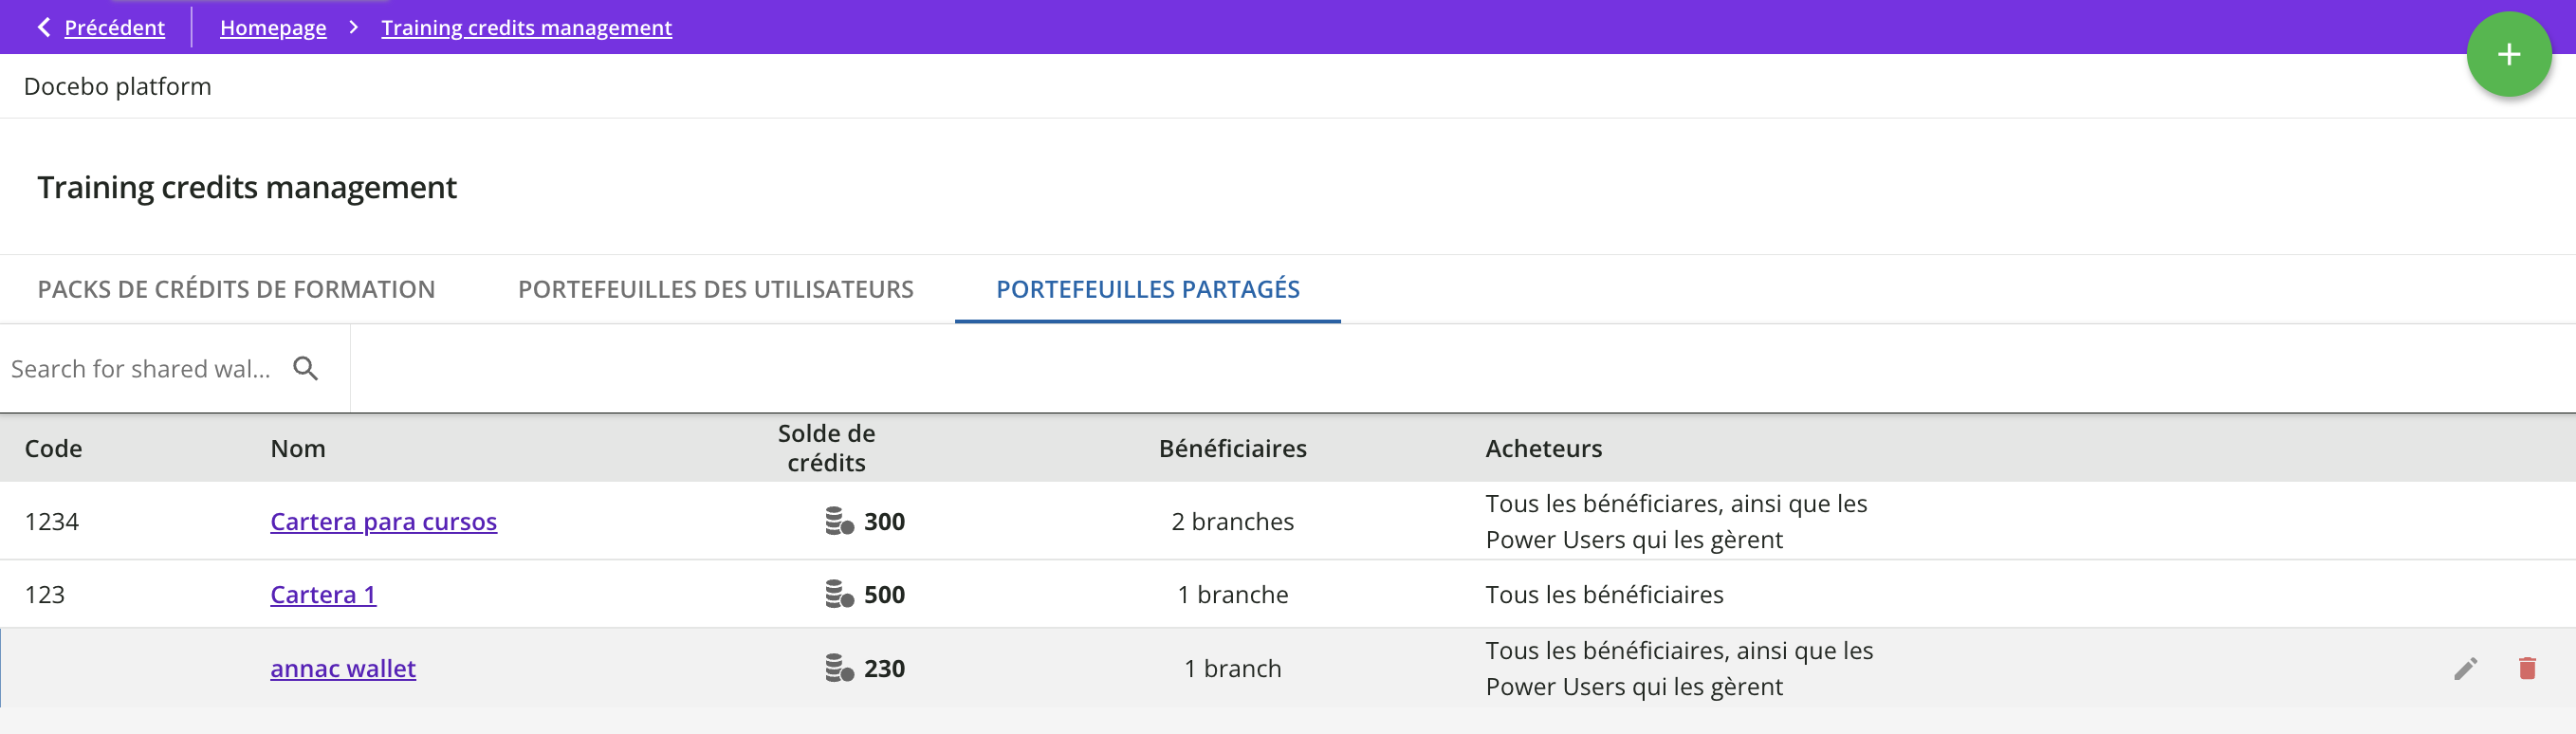Viewport: 2576px width, 734px height.
Task: Open Homepage breadcrumb link
Action: pyautogui.click(x=273, y=27)
